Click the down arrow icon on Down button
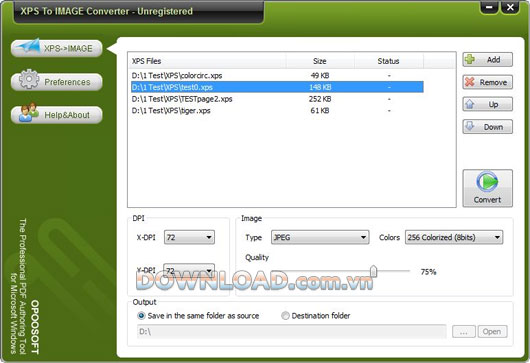This screenshot has width=530, height=363. (470, 126)
